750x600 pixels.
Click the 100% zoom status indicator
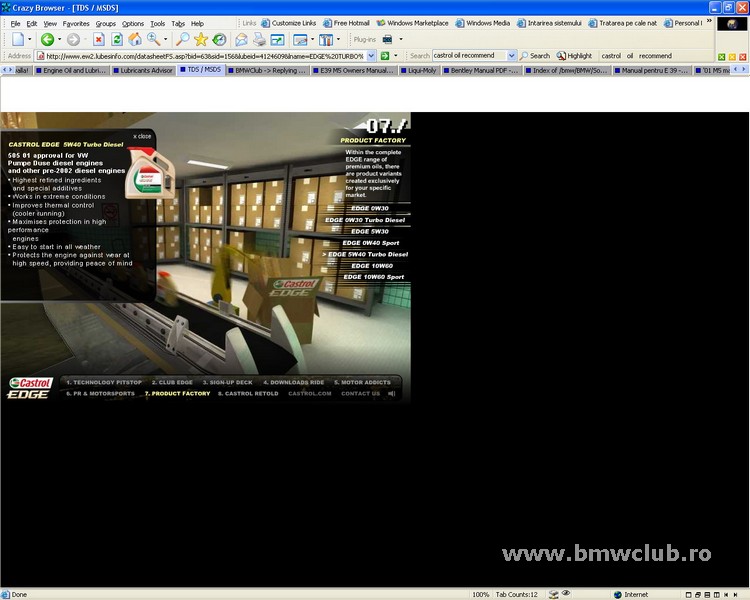[480, 594]
